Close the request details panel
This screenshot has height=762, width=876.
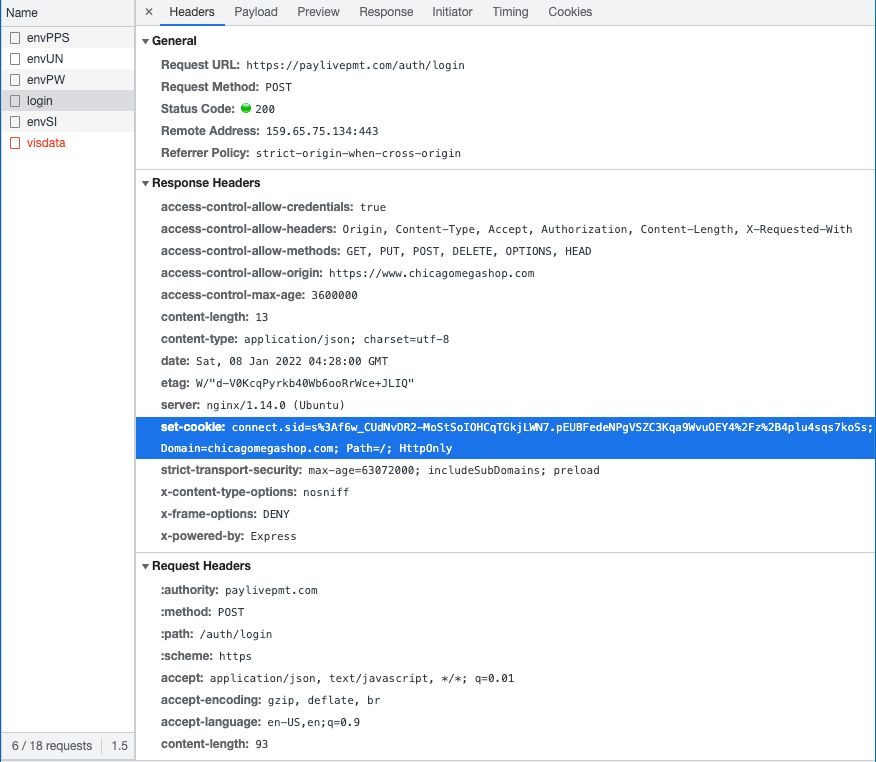[x=149, y=12]
